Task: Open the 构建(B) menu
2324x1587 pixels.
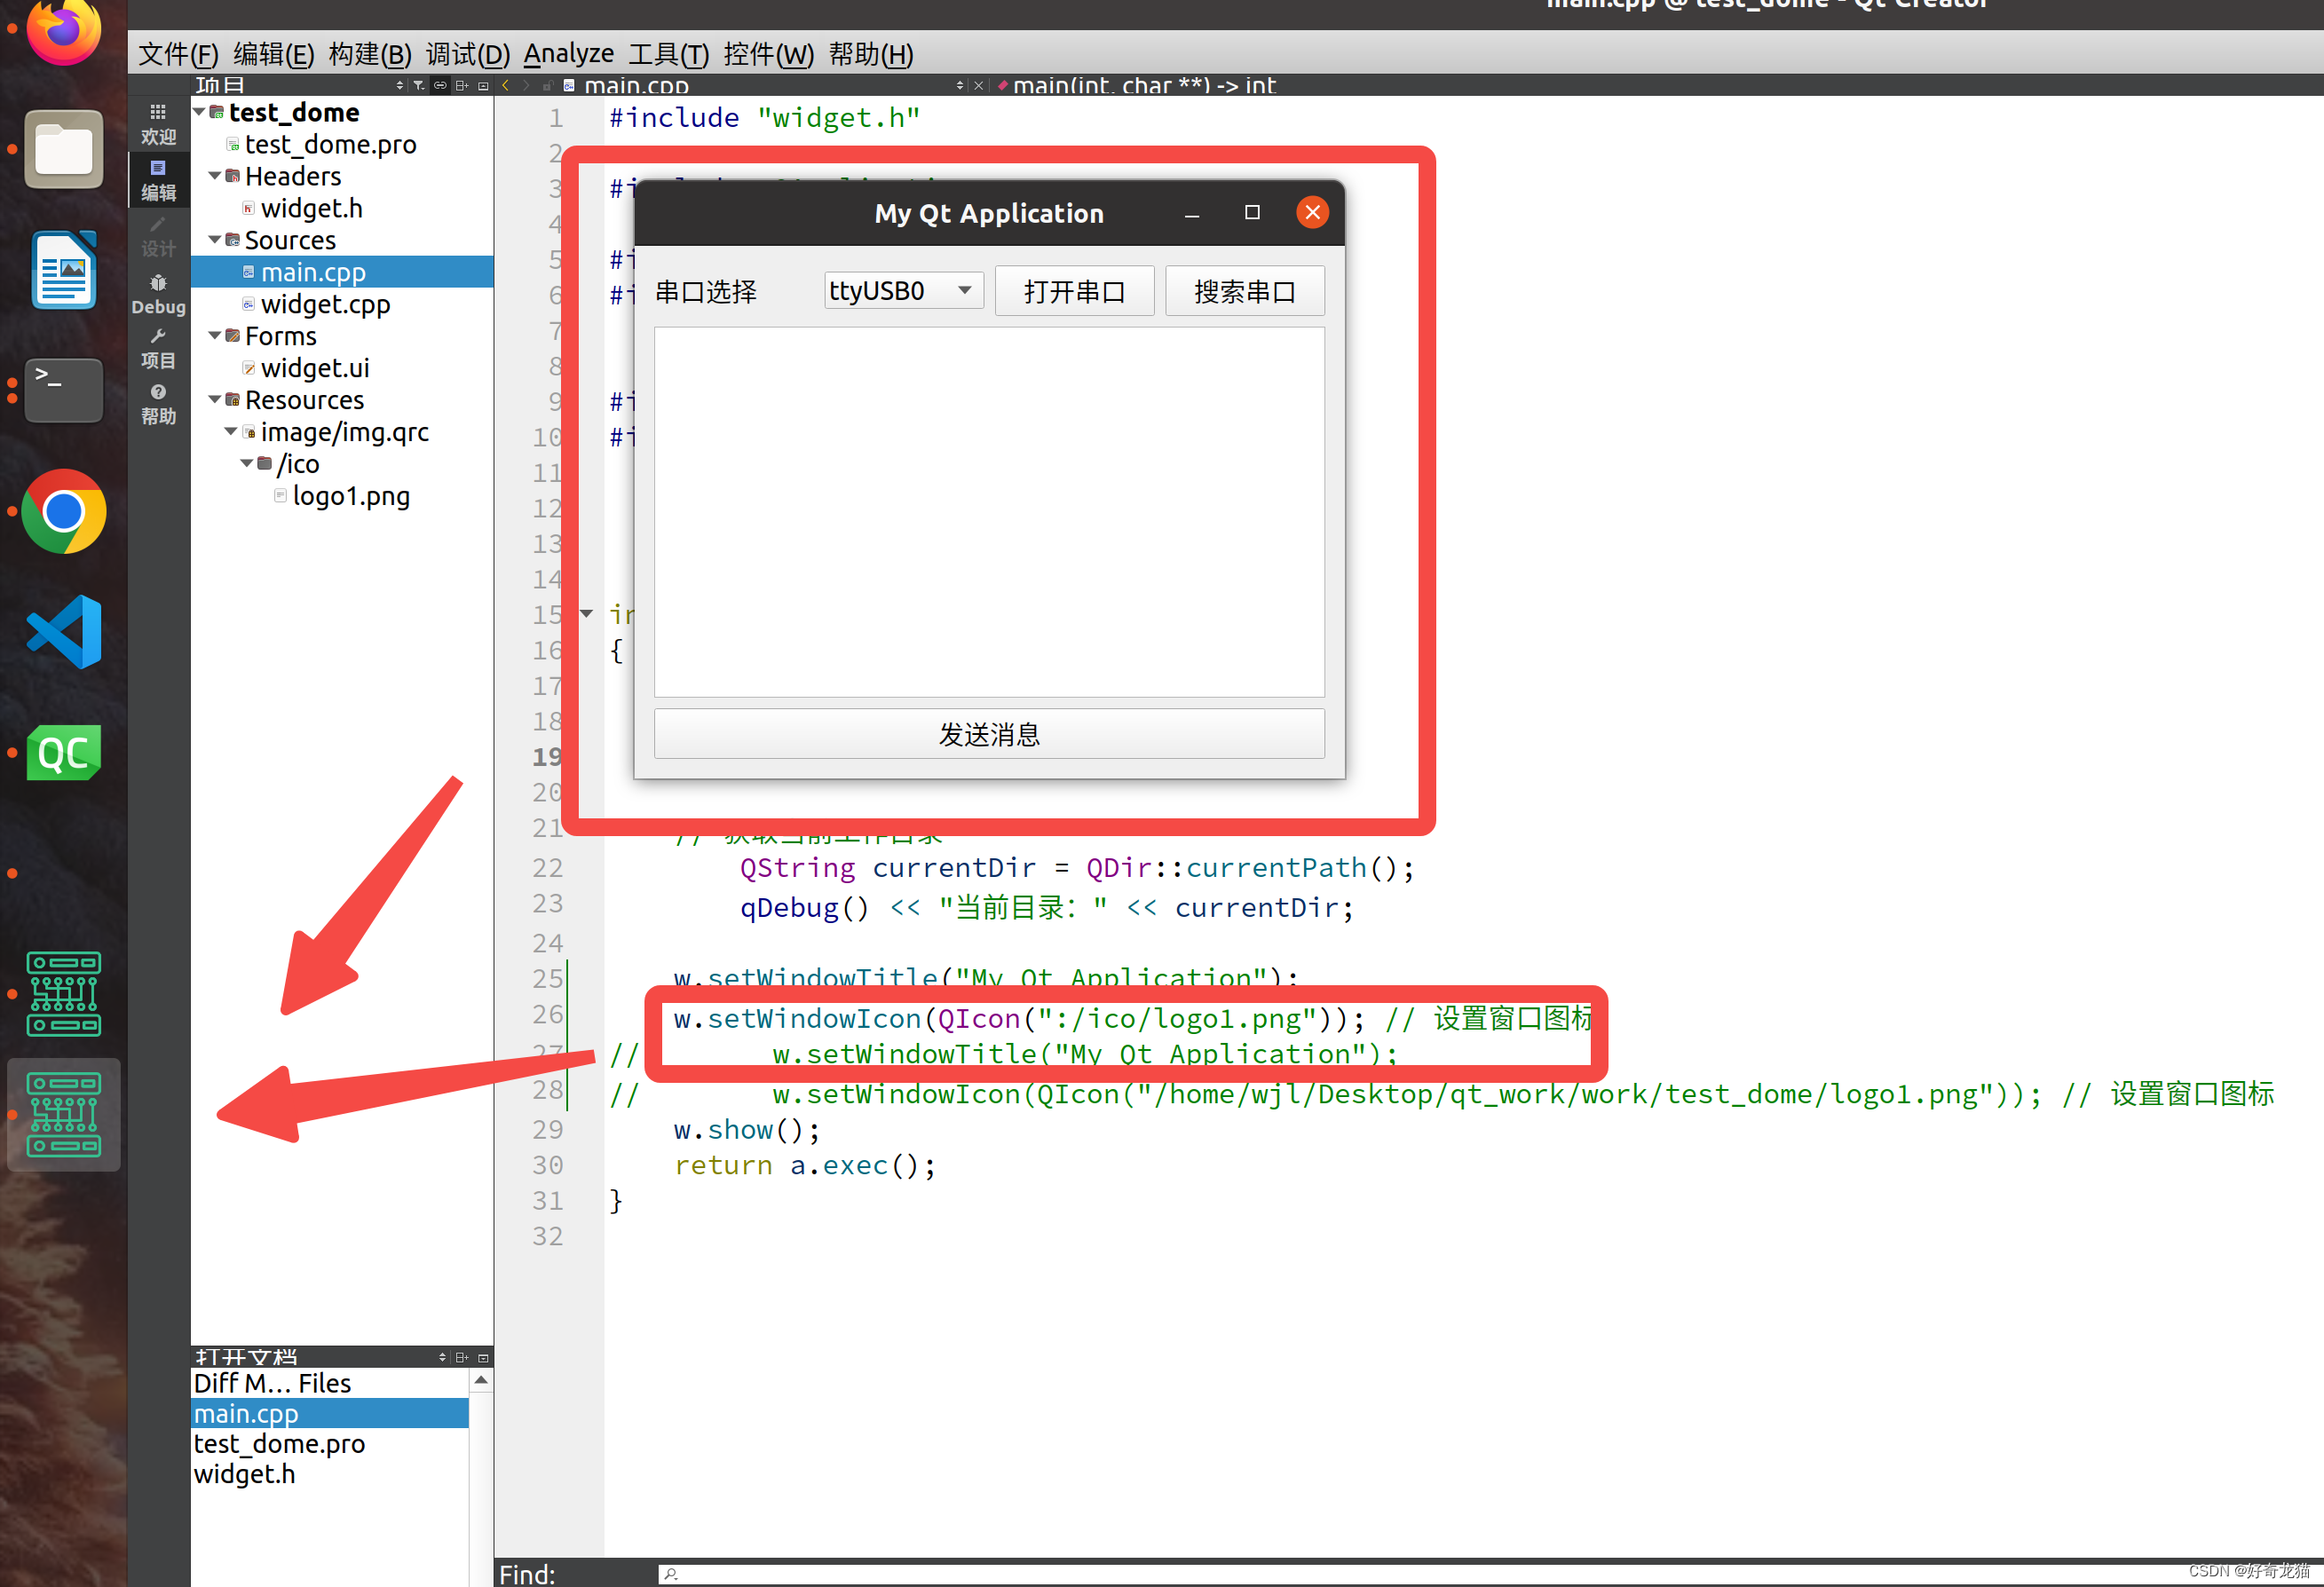Action: 369,54
